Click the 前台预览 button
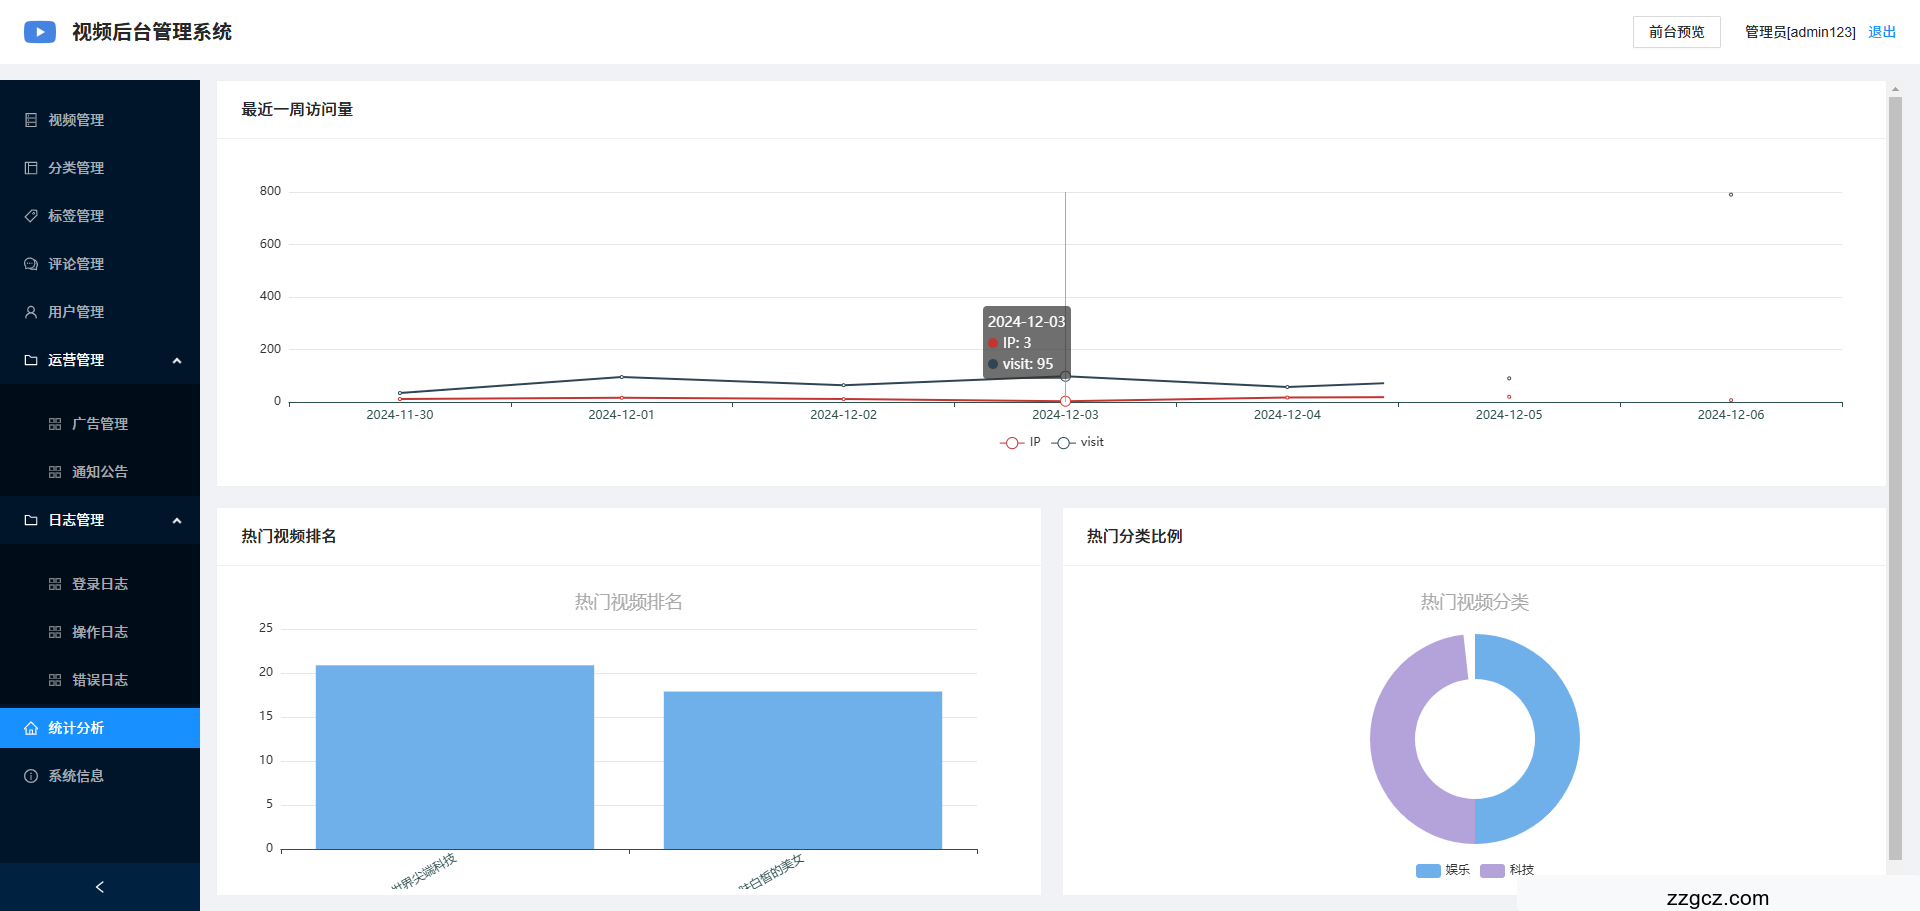 (1676, 32)
